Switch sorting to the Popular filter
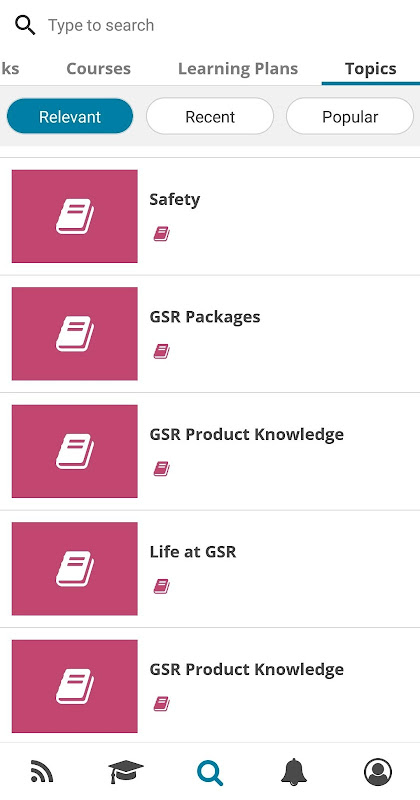Screen dimensions: 420x800 350,116
